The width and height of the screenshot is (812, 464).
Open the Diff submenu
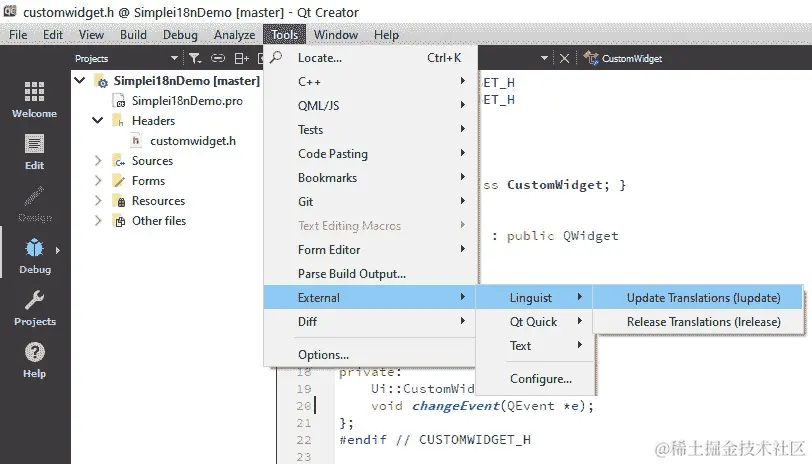click(x=370, y=322)
